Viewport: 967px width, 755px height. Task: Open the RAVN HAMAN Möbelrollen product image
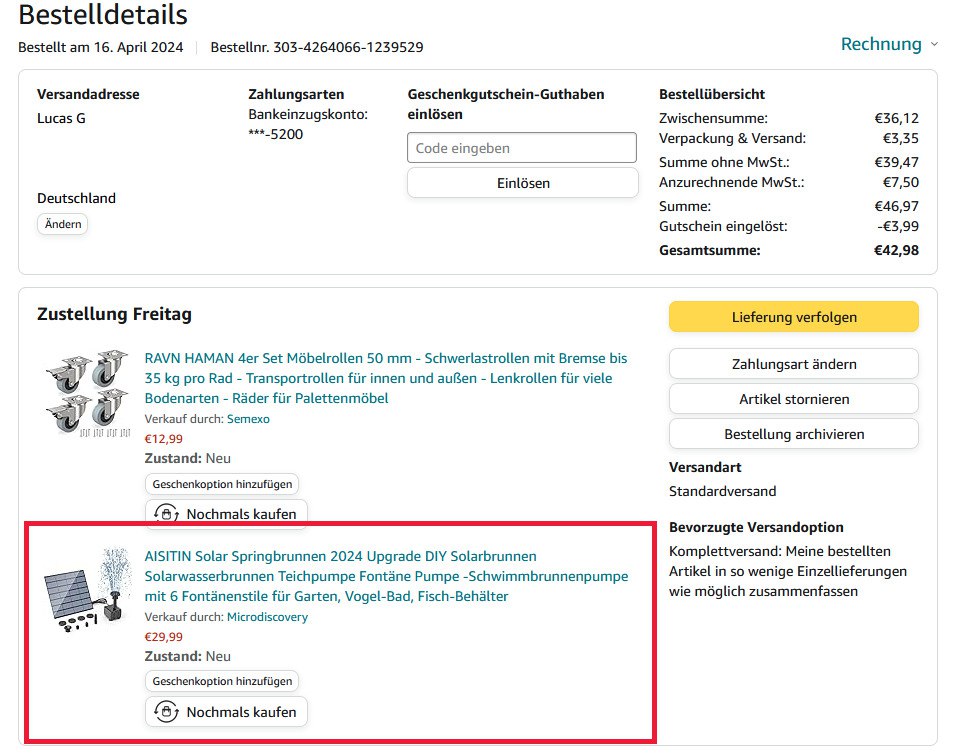[86, 393]
